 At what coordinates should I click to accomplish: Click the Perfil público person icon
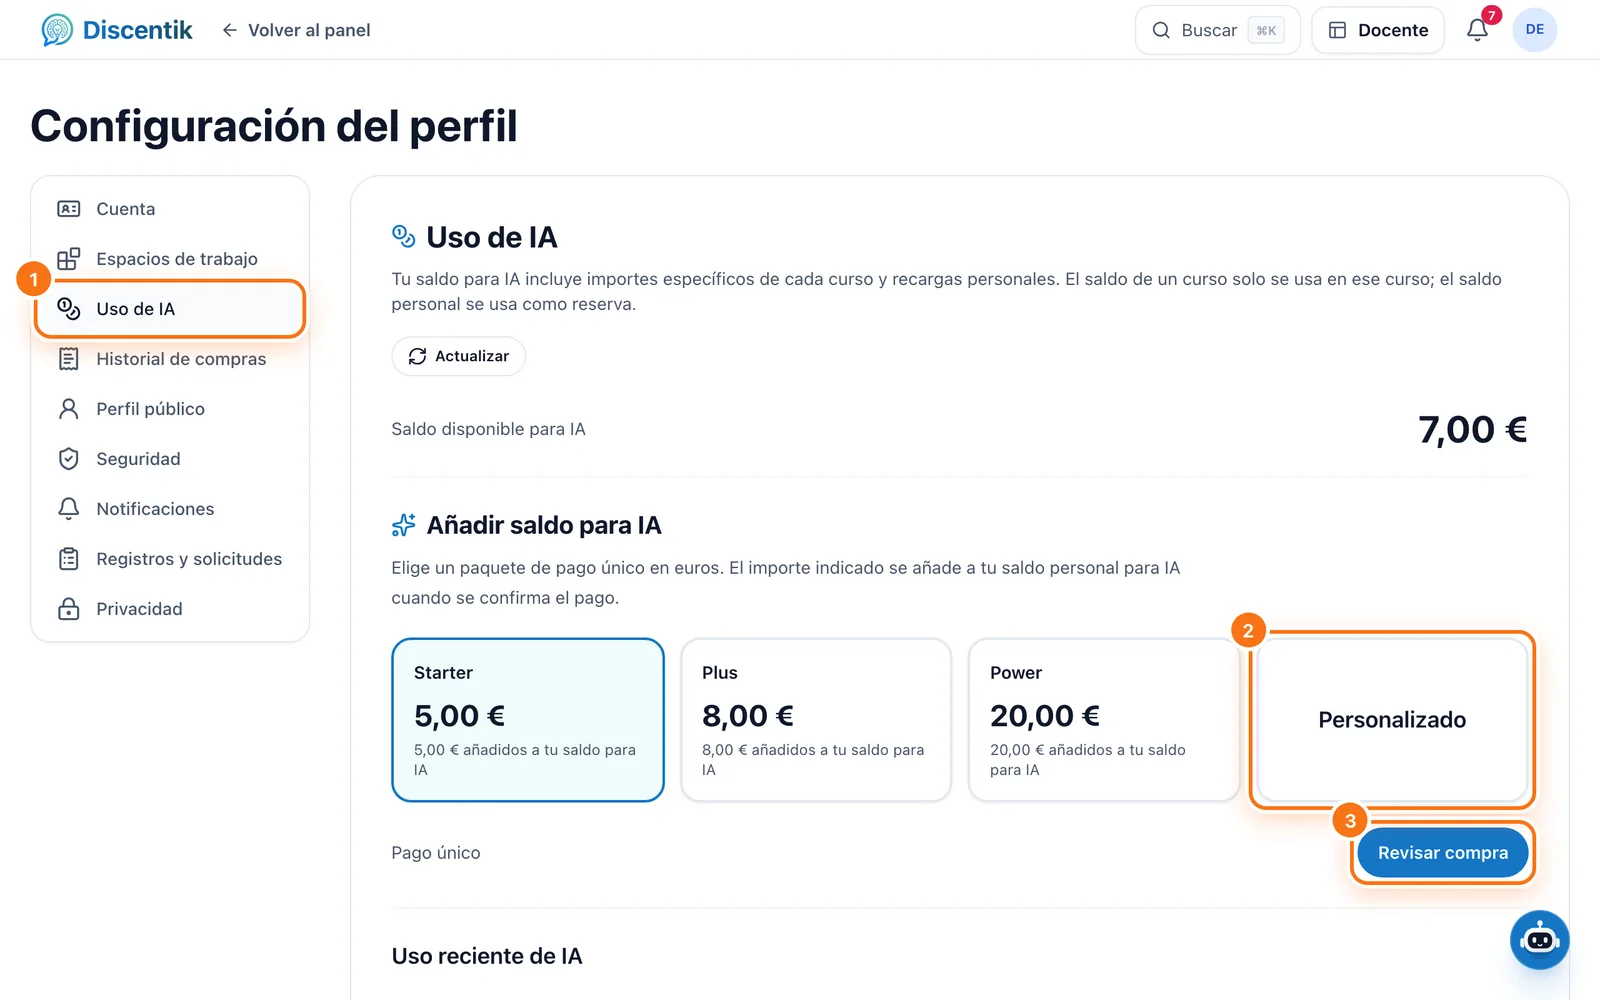tap(69, 409)
